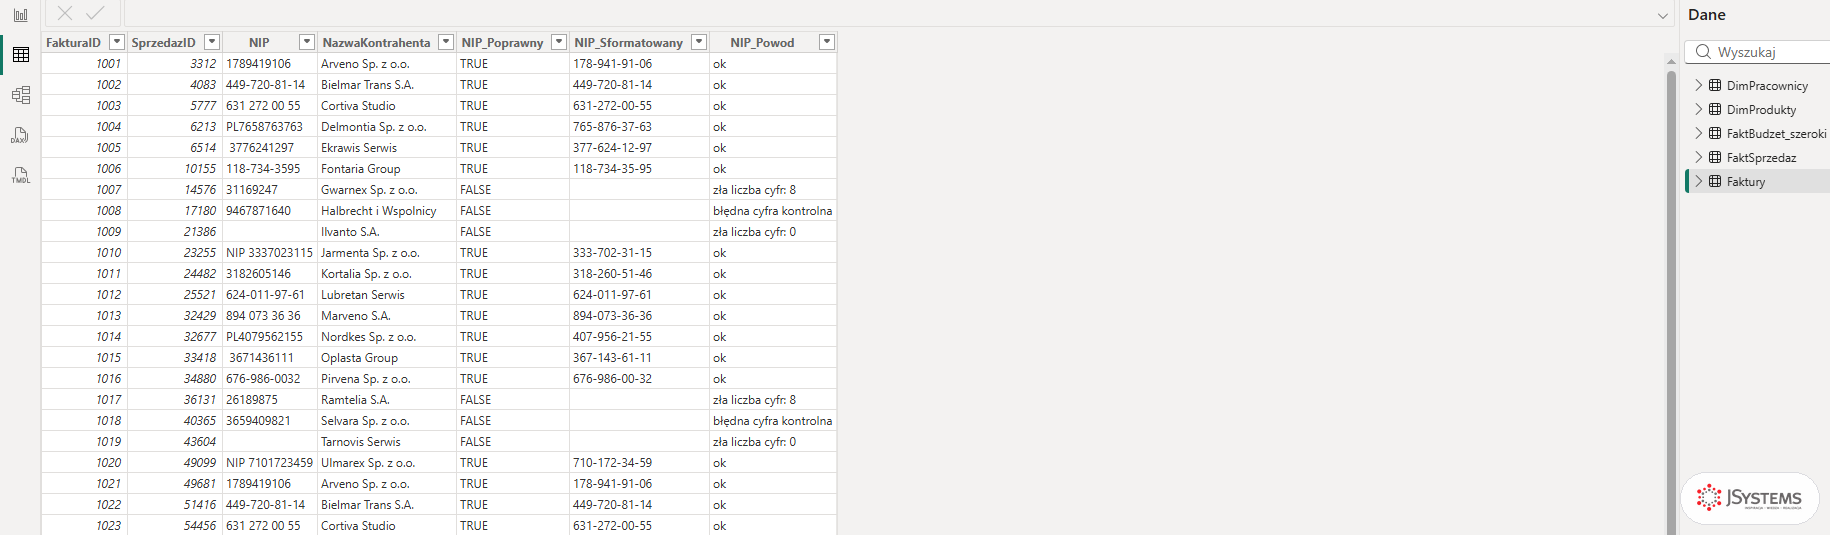Commit formula with the checkmark icon
The height and width of the screenshot is (535, 1830).
click(95, 13)
